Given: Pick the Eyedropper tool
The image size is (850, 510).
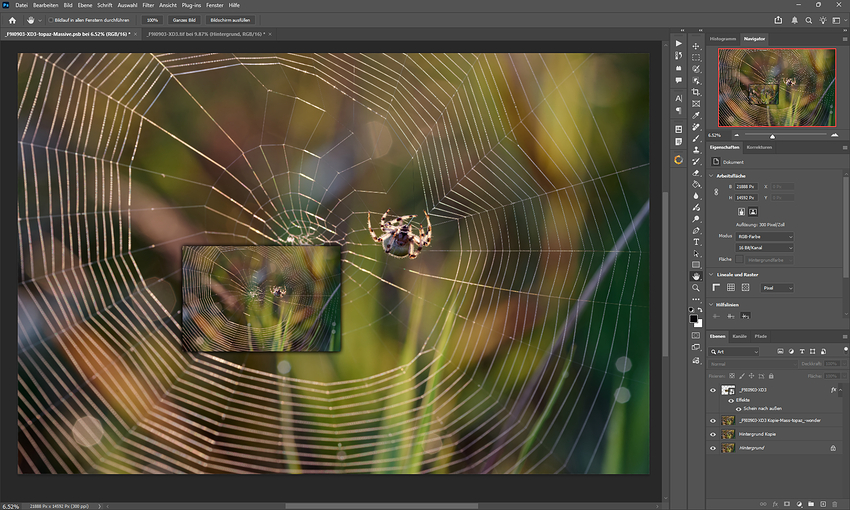Looking at the screenshot, I should (696, 115).
